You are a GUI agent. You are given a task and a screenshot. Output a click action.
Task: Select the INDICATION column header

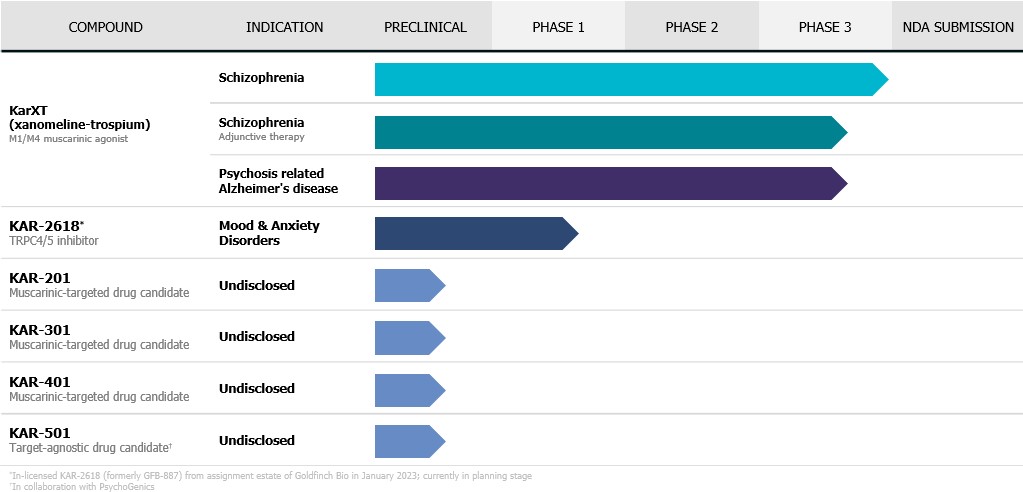point(284,27)
